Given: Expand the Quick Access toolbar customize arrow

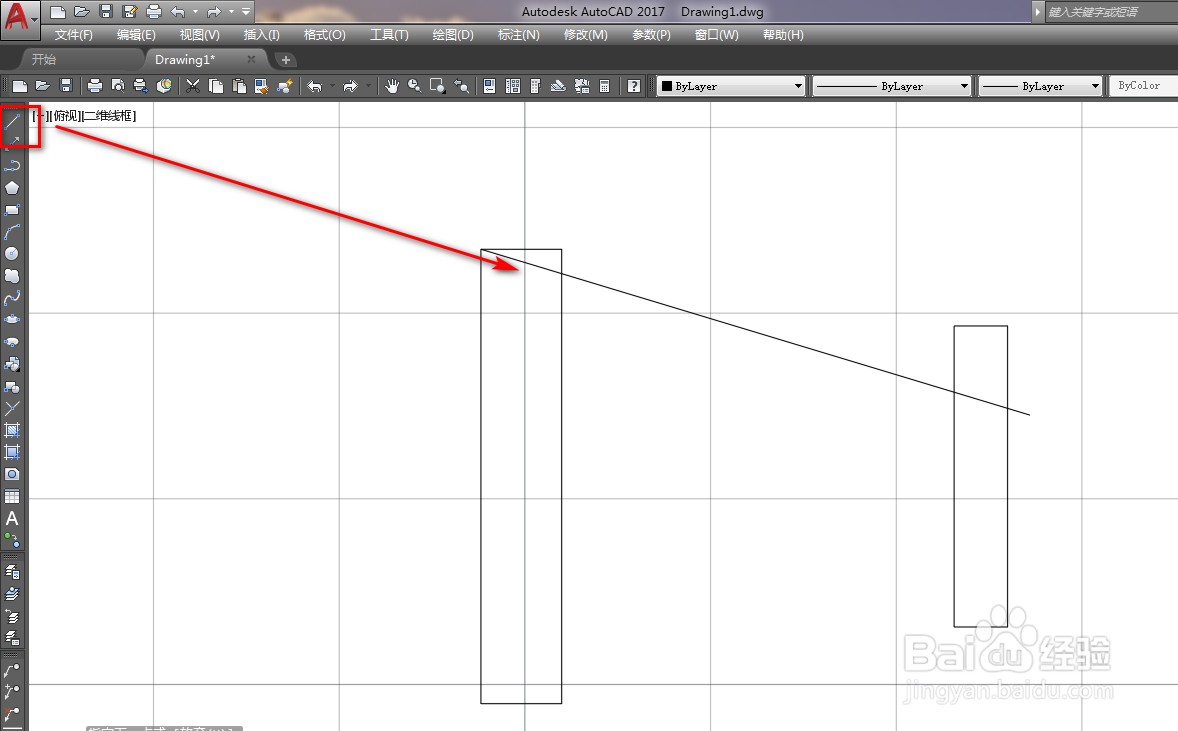Looking at the screenshot, I should [x=246, y=11].
